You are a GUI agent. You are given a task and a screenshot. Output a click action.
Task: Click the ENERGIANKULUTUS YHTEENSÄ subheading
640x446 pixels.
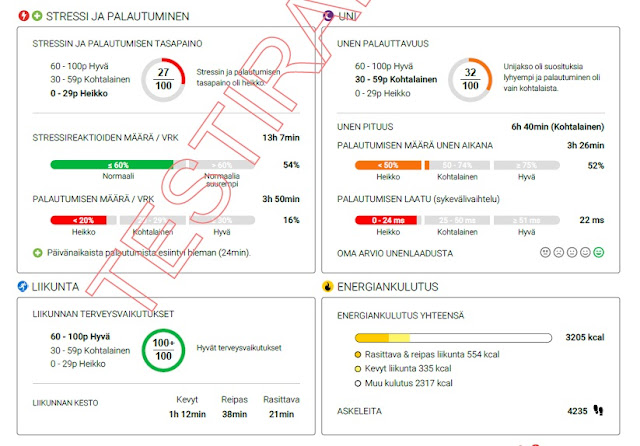click(401, 316)
